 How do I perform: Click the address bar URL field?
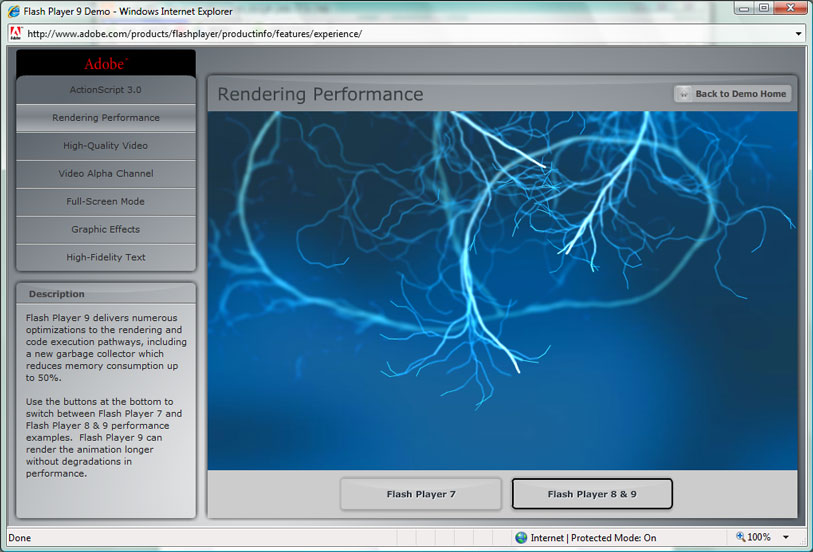[404, 34]
